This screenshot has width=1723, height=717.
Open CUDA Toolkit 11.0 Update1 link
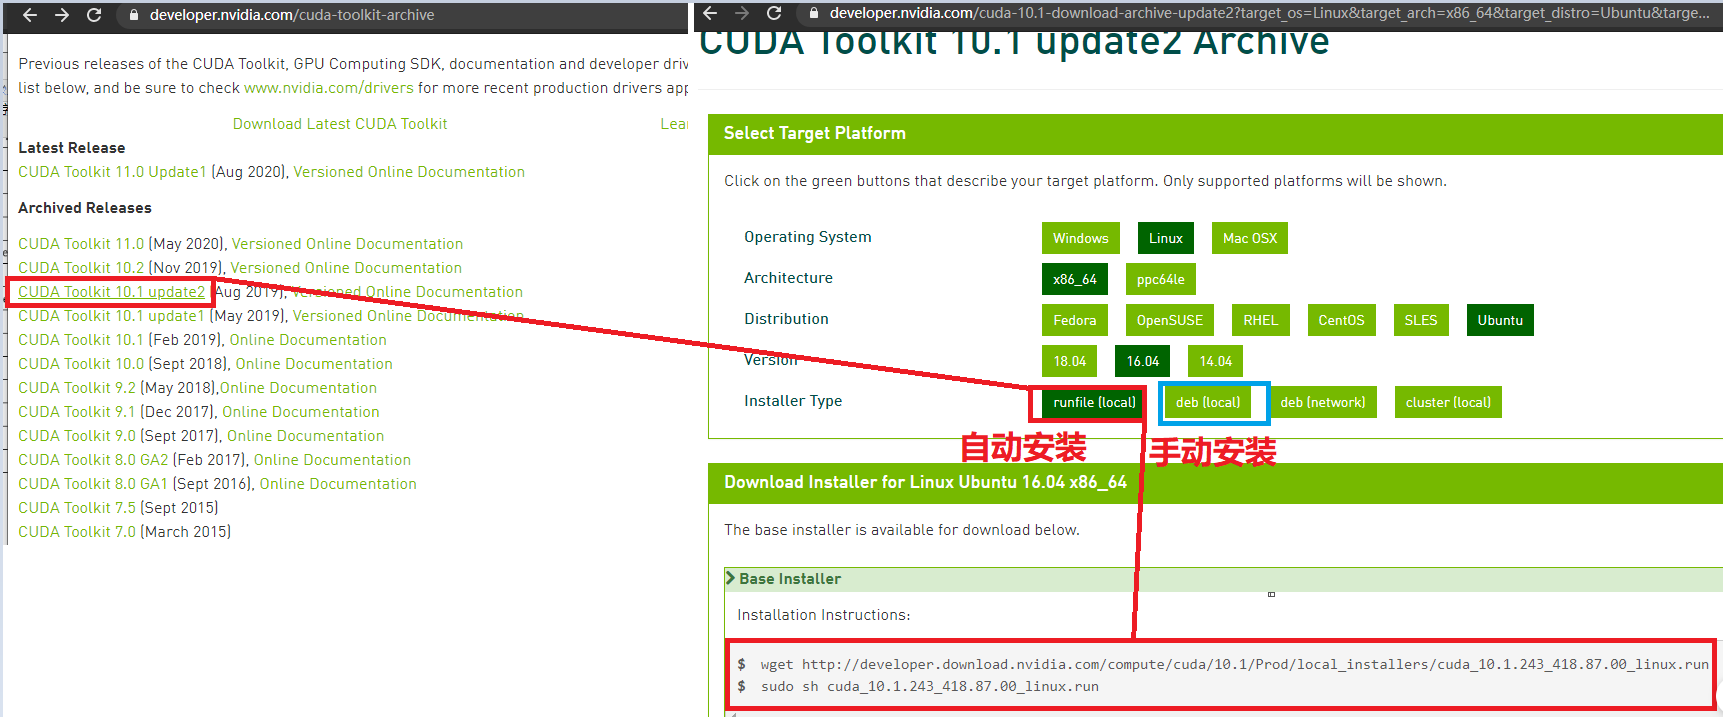[x=112, y=172]
